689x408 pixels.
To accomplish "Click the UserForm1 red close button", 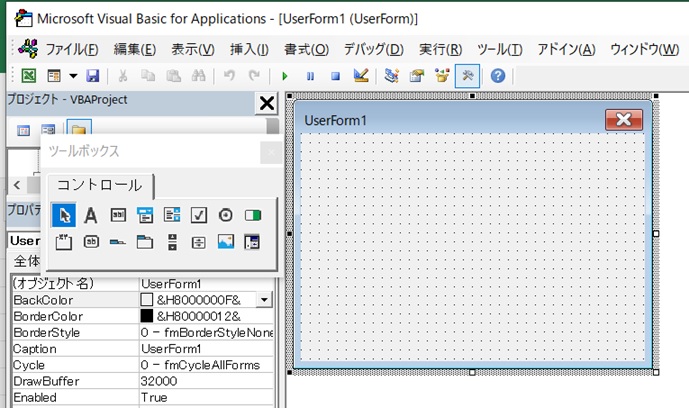I will pos(624,119).
